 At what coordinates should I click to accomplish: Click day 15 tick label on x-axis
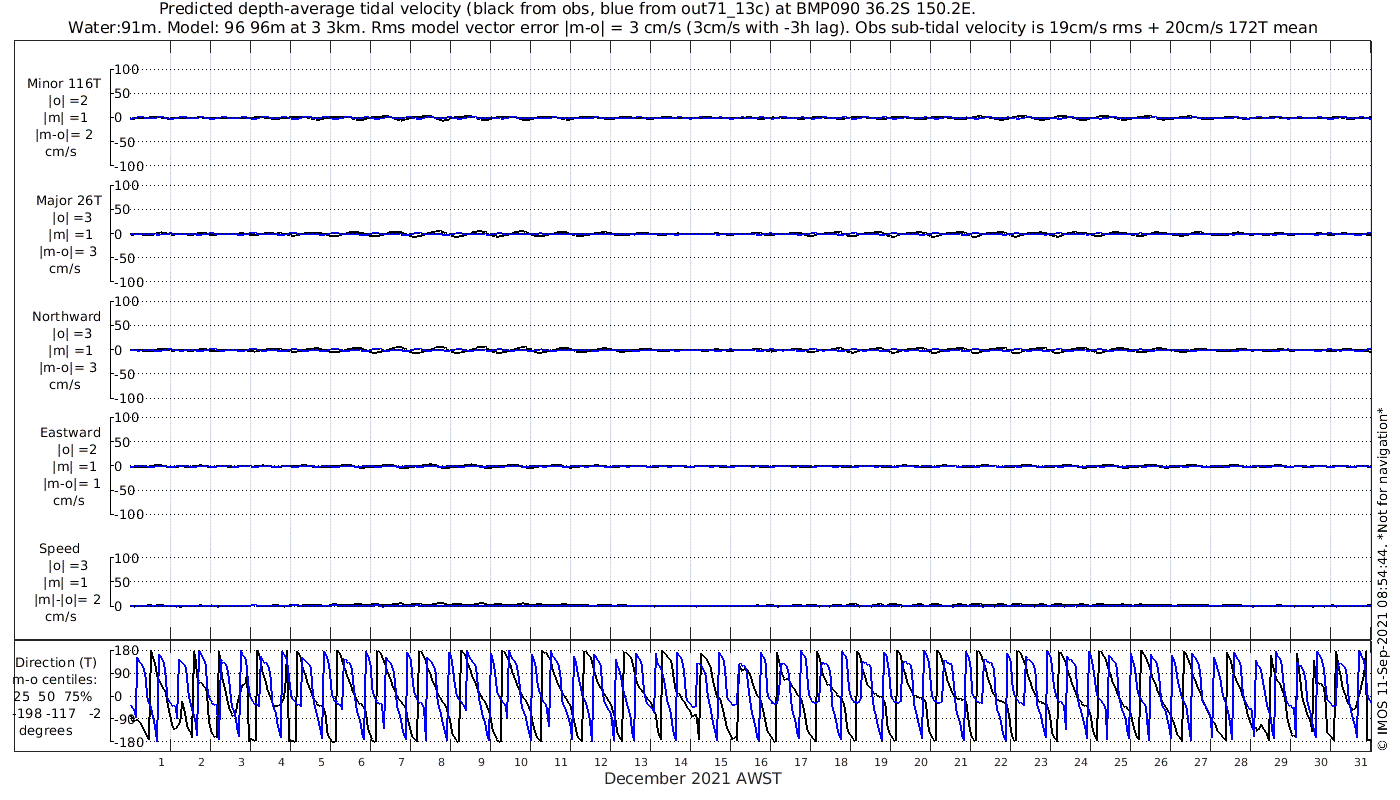point(721,762)
